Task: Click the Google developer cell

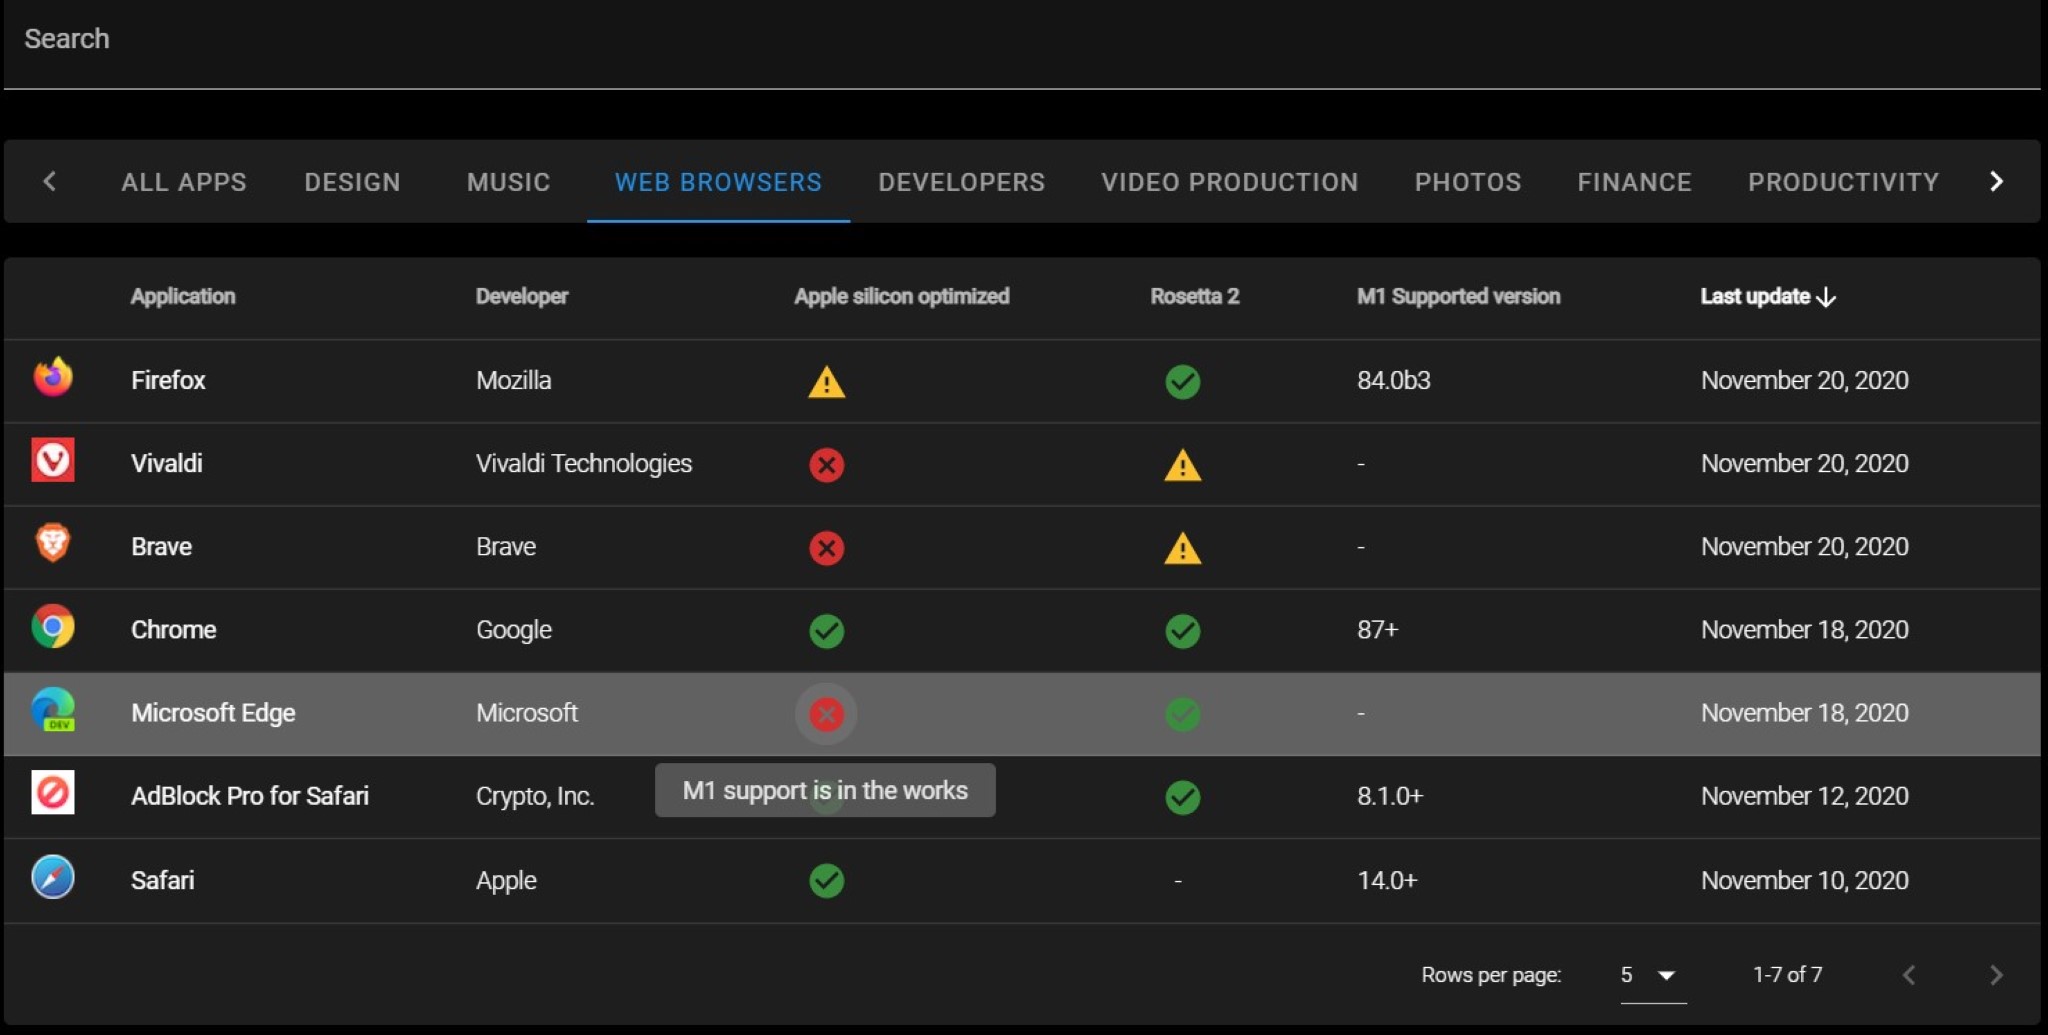Action: [x=514, y=629]
